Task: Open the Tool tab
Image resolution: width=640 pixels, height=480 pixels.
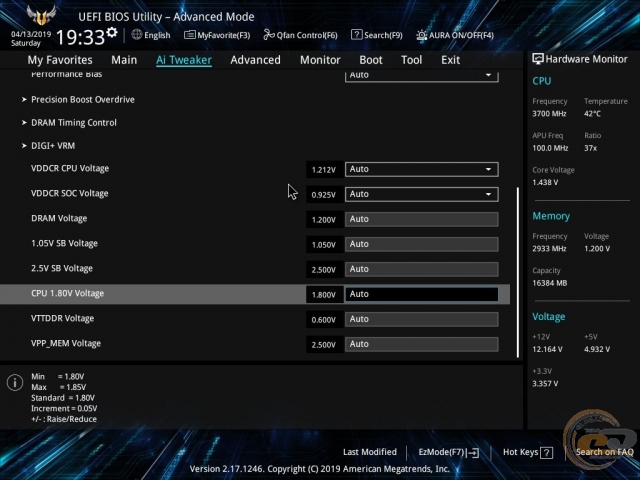Action: coord(411,60)
